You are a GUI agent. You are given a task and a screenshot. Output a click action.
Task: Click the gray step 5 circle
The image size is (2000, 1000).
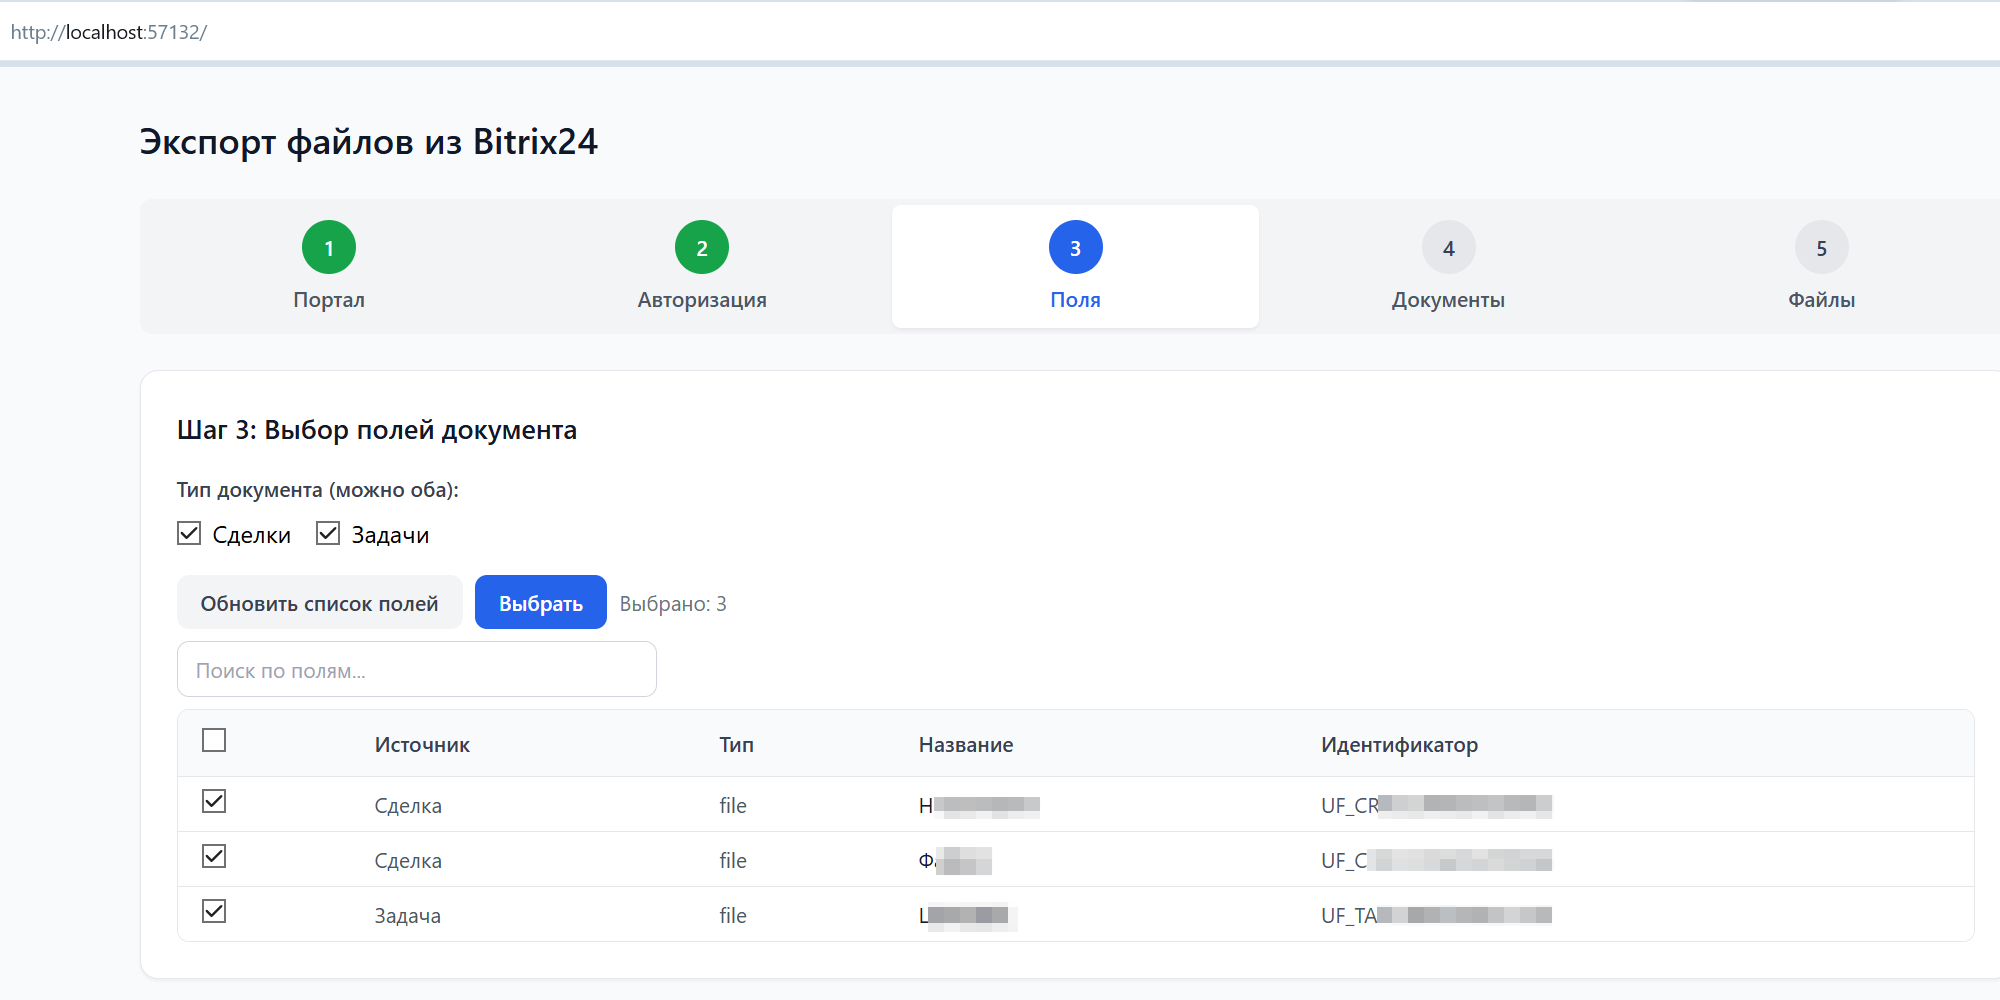coord(1821,248)
